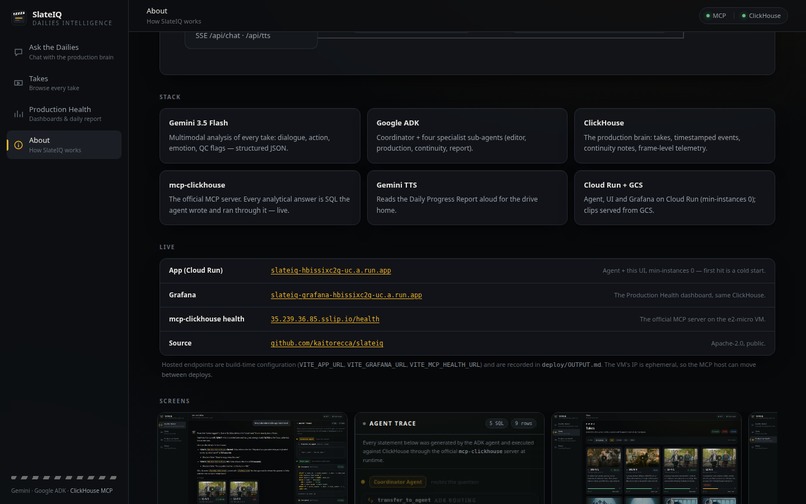The height and width of the screenshot is (504, 806).
Task: Click the deploy/OUTPUT.md text
Action: pyautogui.click(x=571, y=365)
